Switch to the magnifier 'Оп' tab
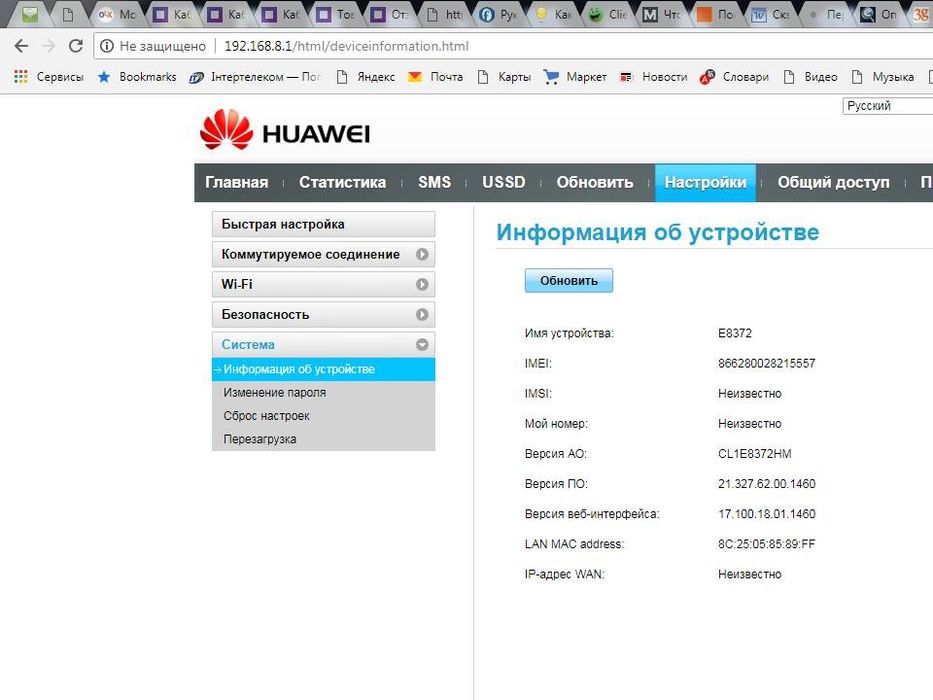 879,14
